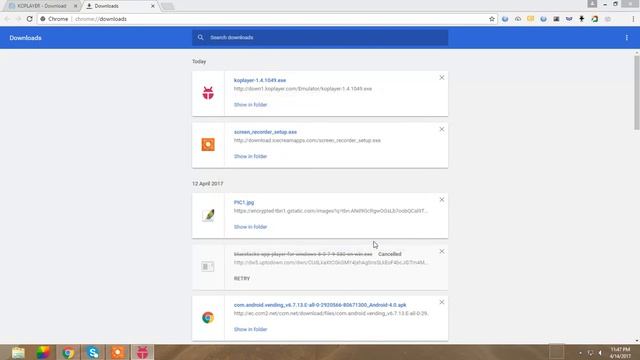Click the page scrollbar down arrow
This screenshot has width=640, height=360.
coord(637,341)
